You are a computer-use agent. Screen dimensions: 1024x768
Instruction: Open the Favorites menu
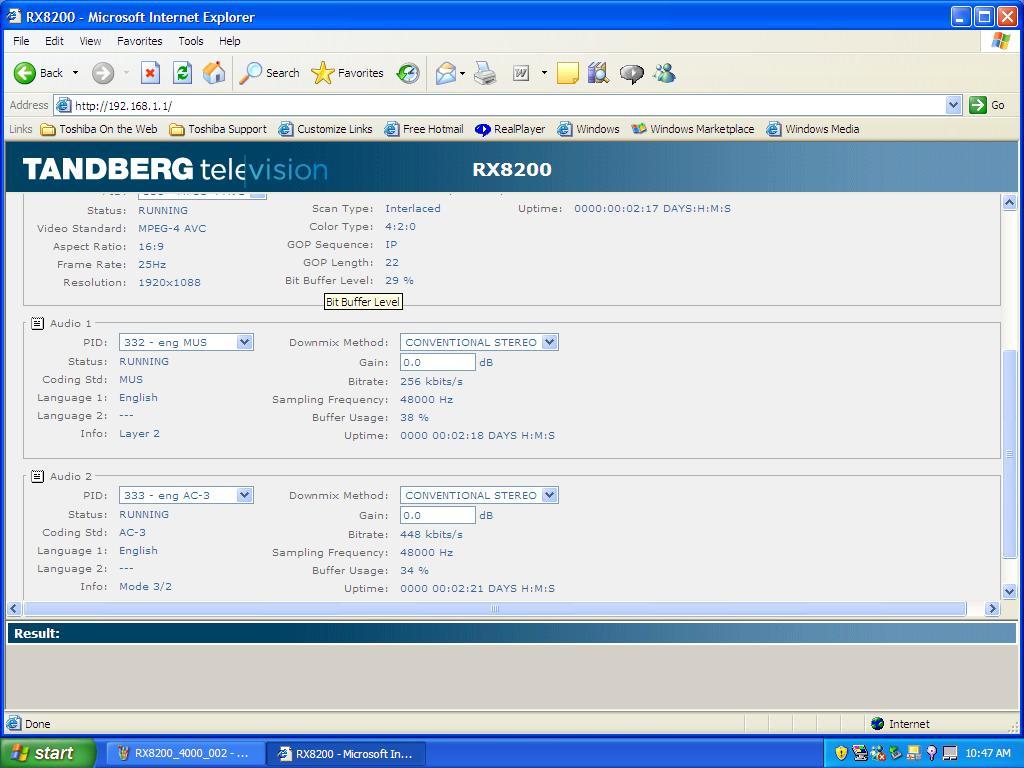(139, 41)
